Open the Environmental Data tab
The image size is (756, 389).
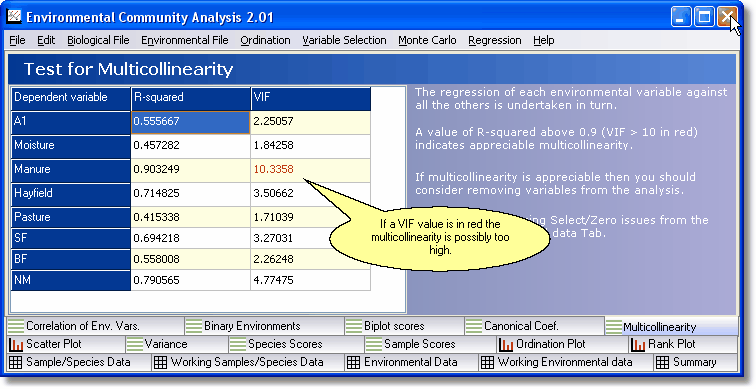tap(411, 362)
